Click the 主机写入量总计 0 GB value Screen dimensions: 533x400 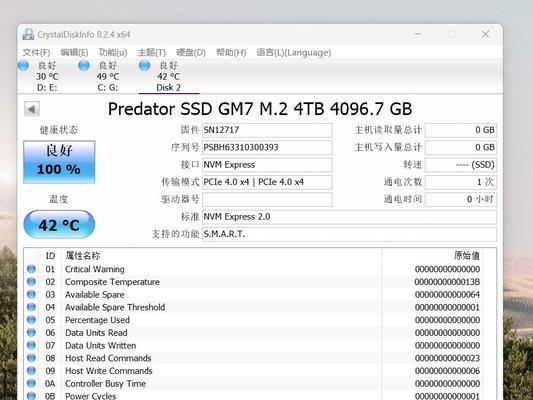(461, 147)
